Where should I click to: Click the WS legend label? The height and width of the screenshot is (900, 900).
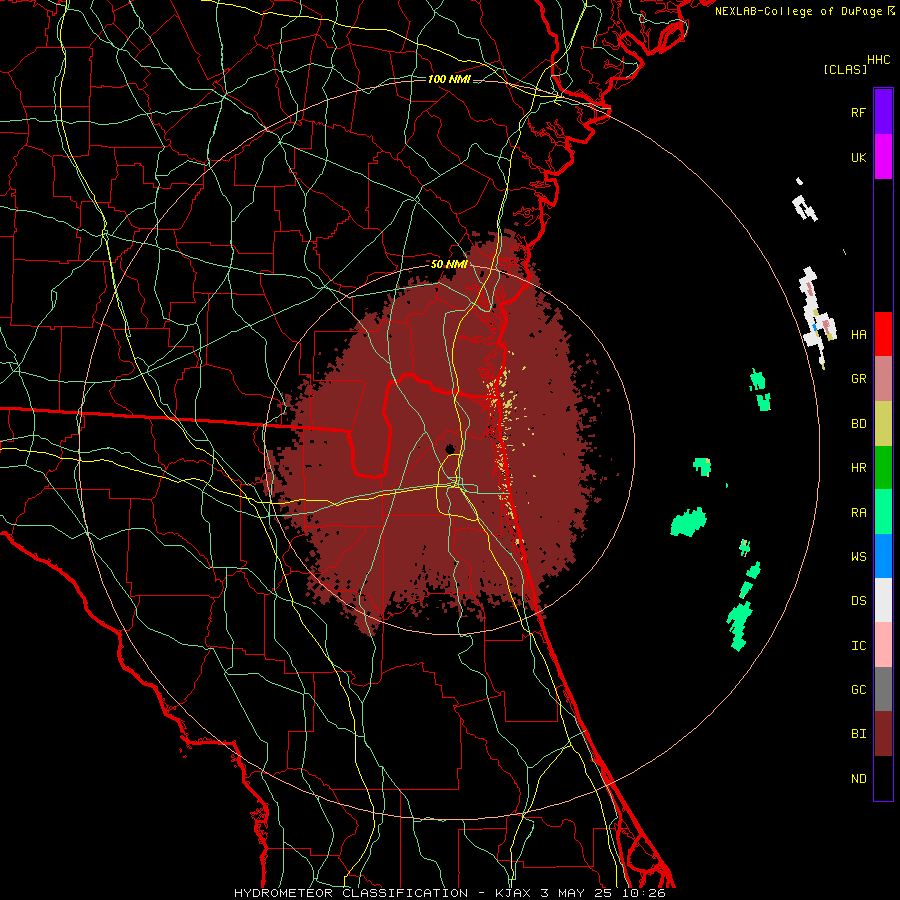pyautogui.click(x=858, y=557)
